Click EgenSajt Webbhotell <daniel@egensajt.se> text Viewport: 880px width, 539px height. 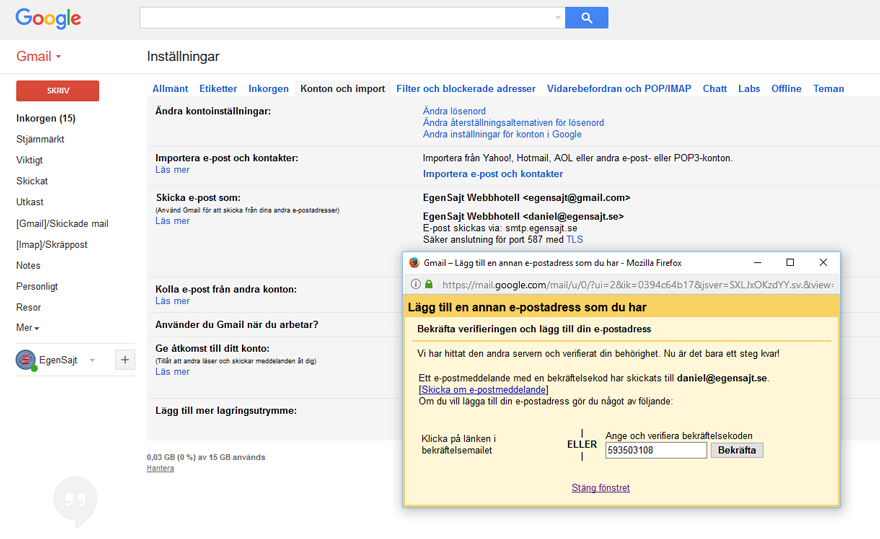point(523,216)
